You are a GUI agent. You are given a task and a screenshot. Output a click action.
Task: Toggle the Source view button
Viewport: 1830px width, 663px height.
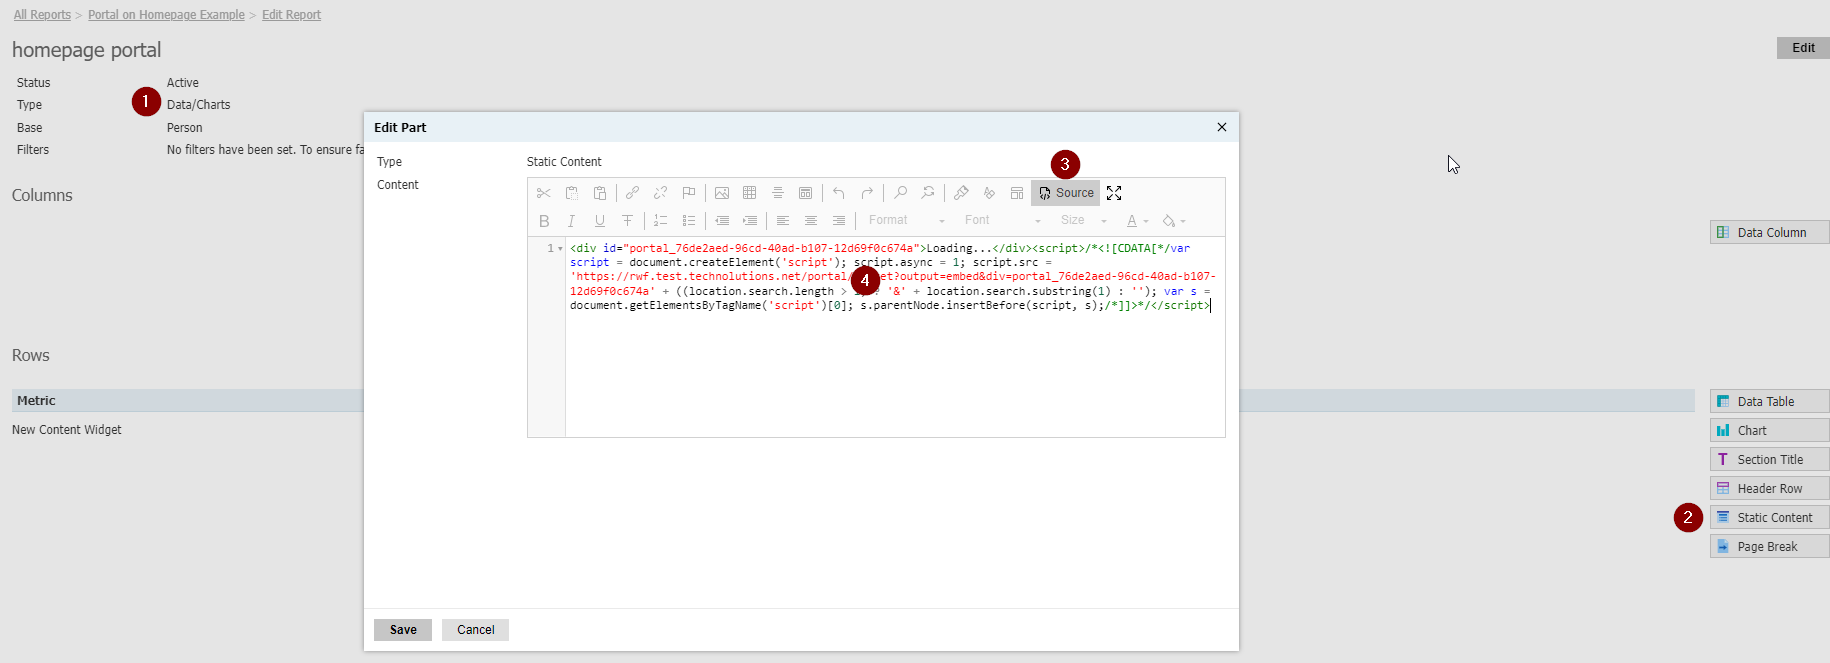coord(1066,193)
